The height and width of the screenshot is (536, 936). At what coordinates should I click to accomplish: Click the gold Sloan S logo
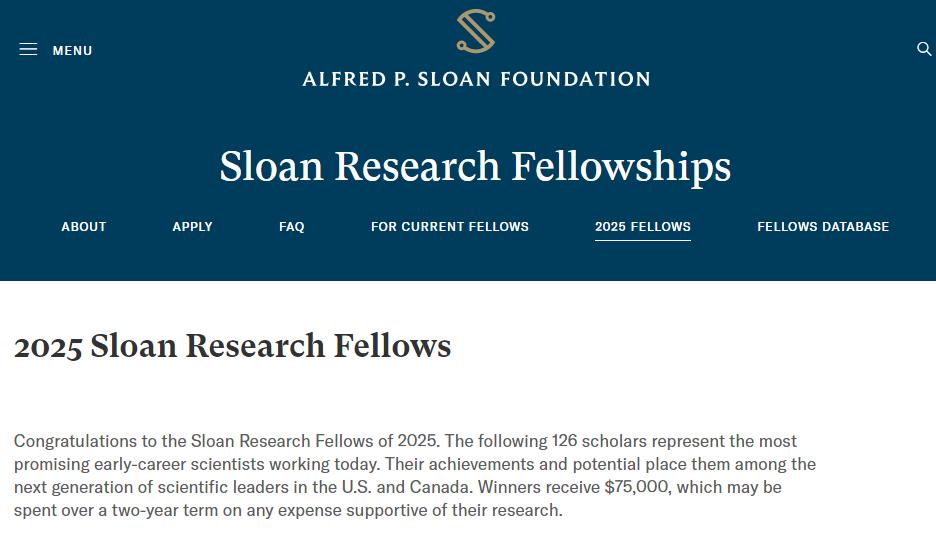(476, 30)
